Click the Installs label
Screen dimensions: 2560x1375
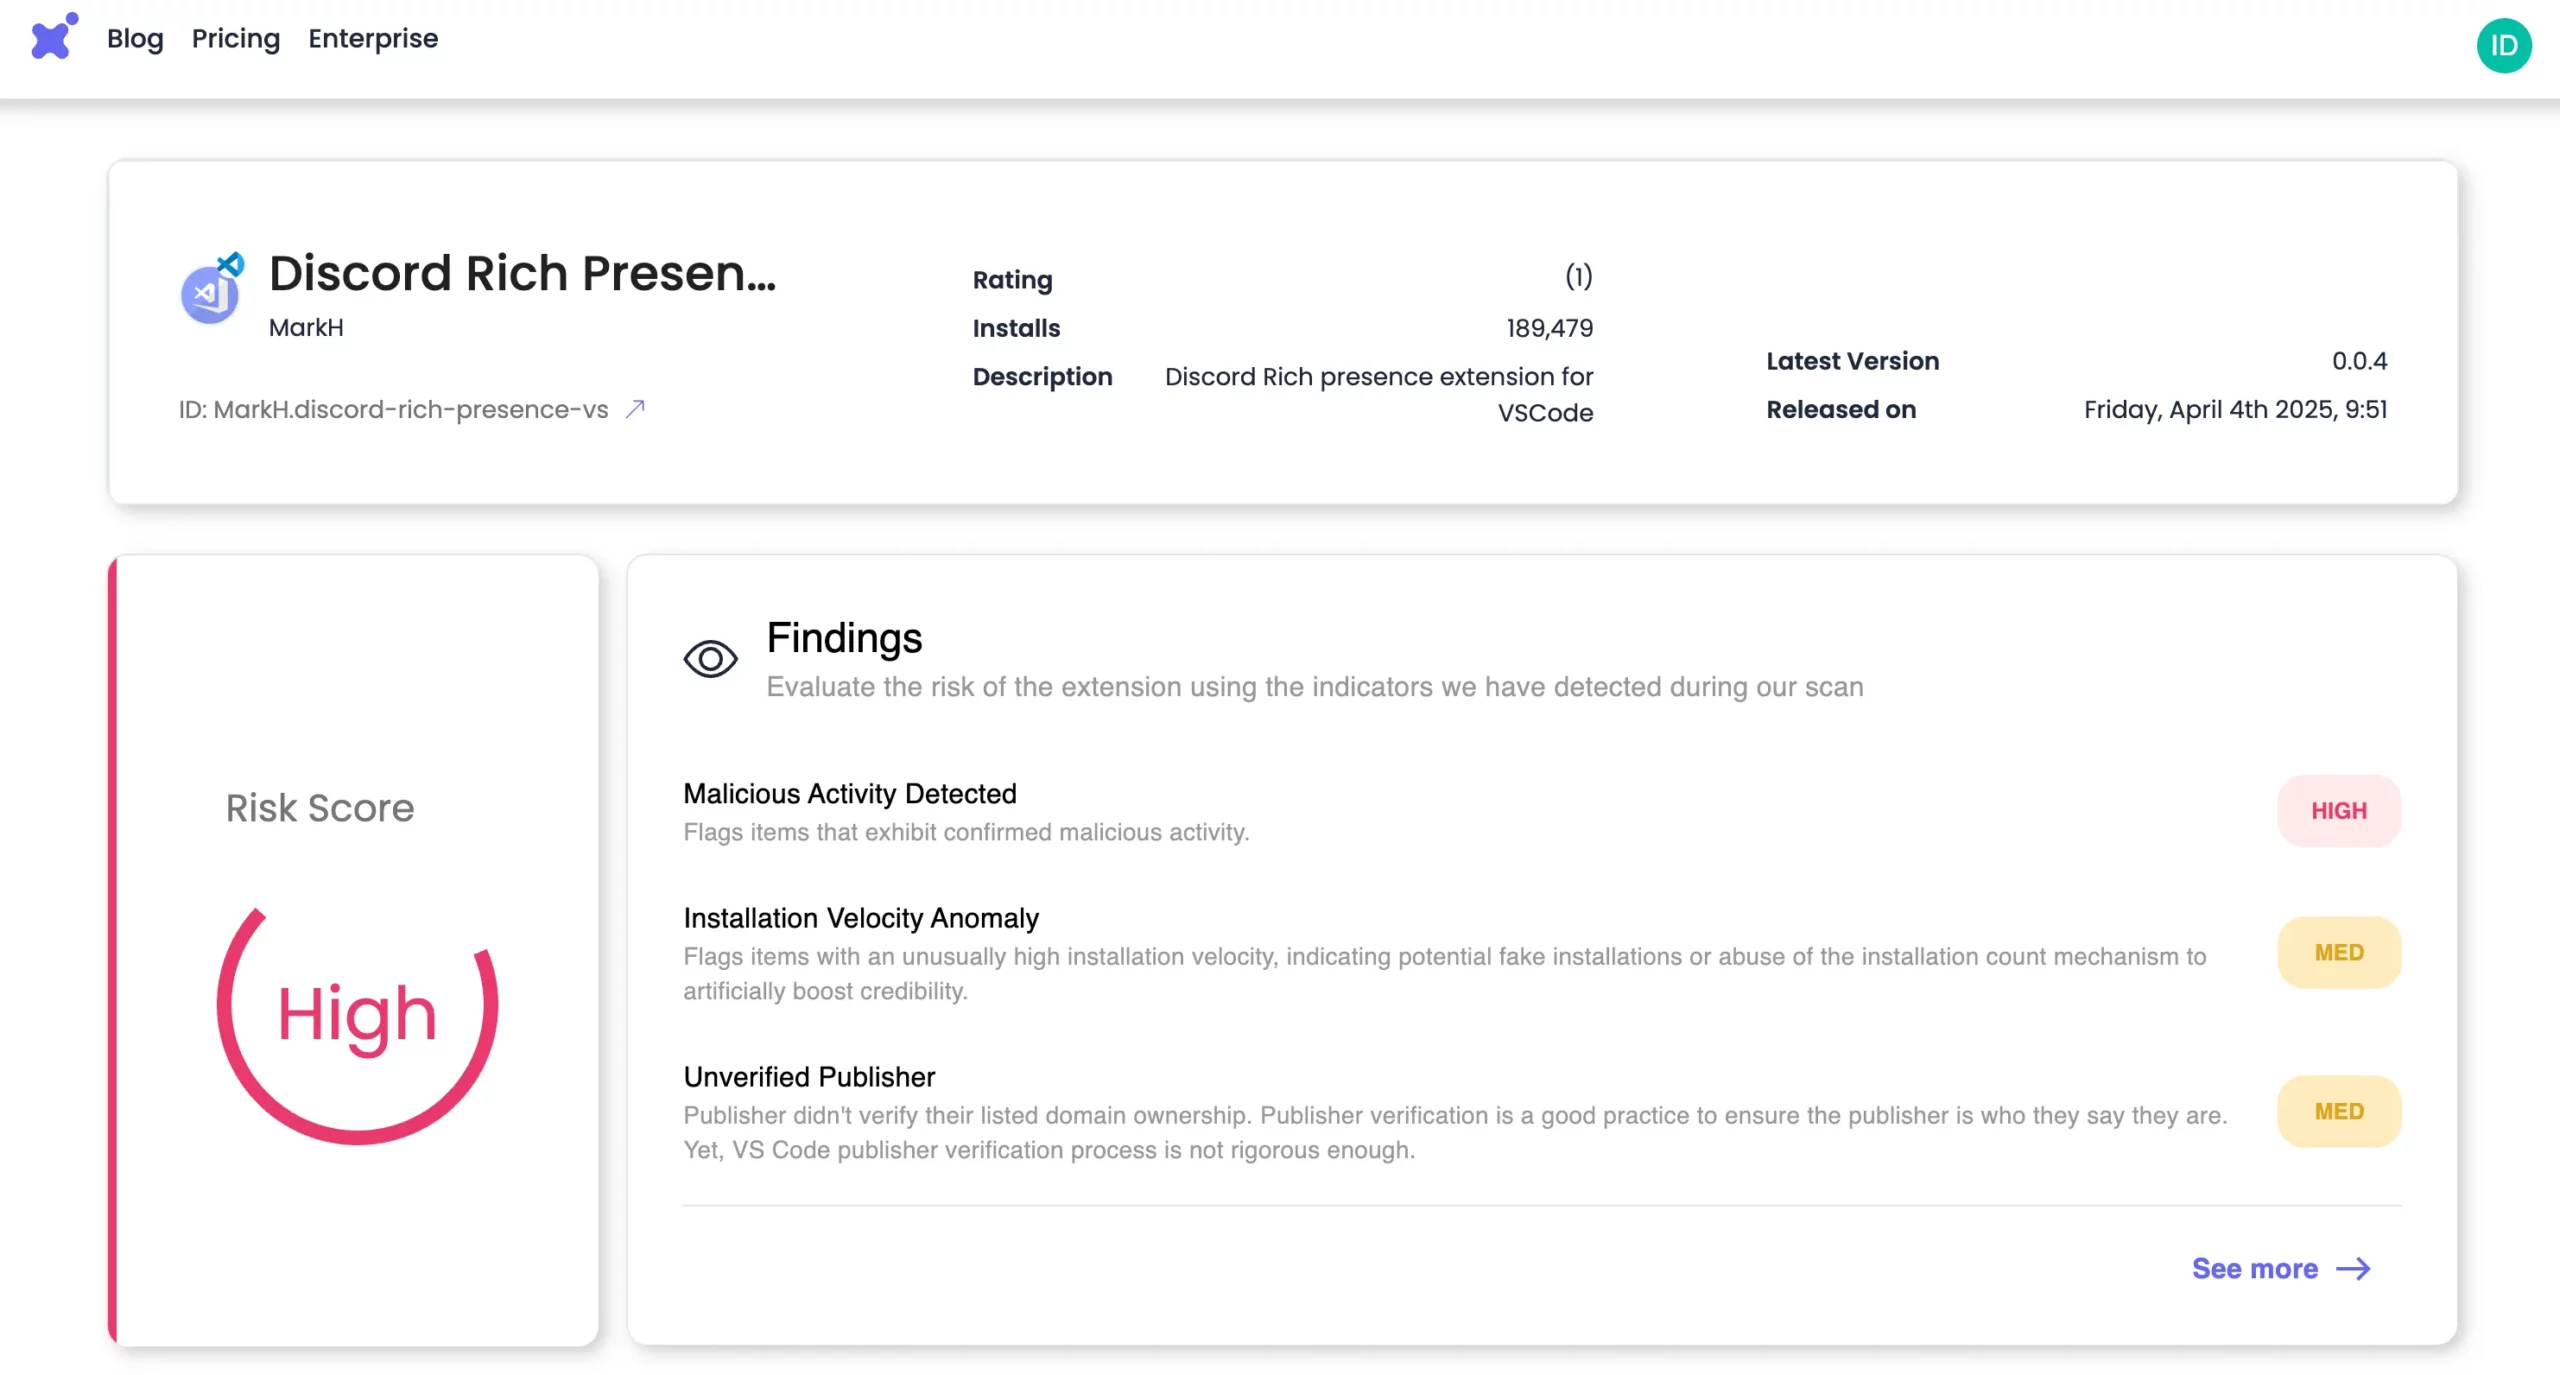pos(1016,328)
